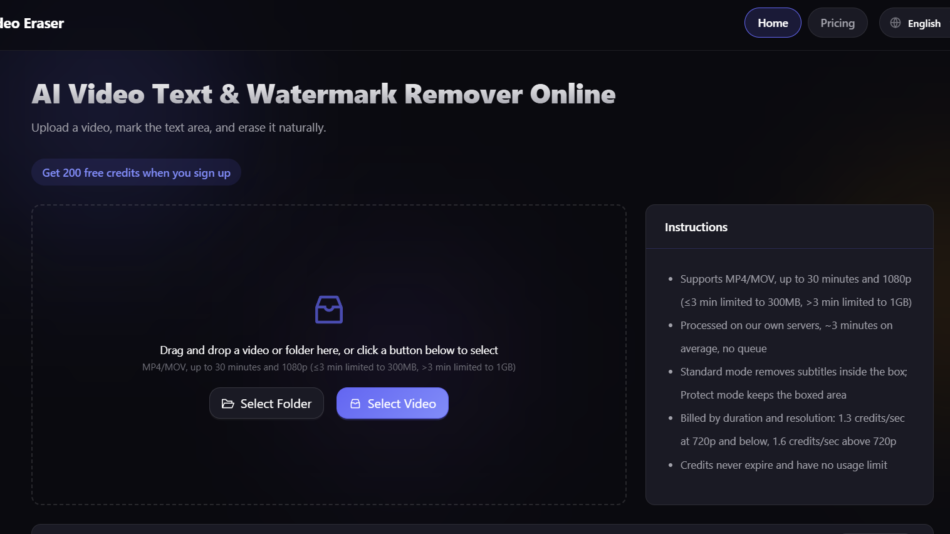Click the 'Processed on our own servers' instruction
Screen dimensions: 950x534
[x=786, y=337]
